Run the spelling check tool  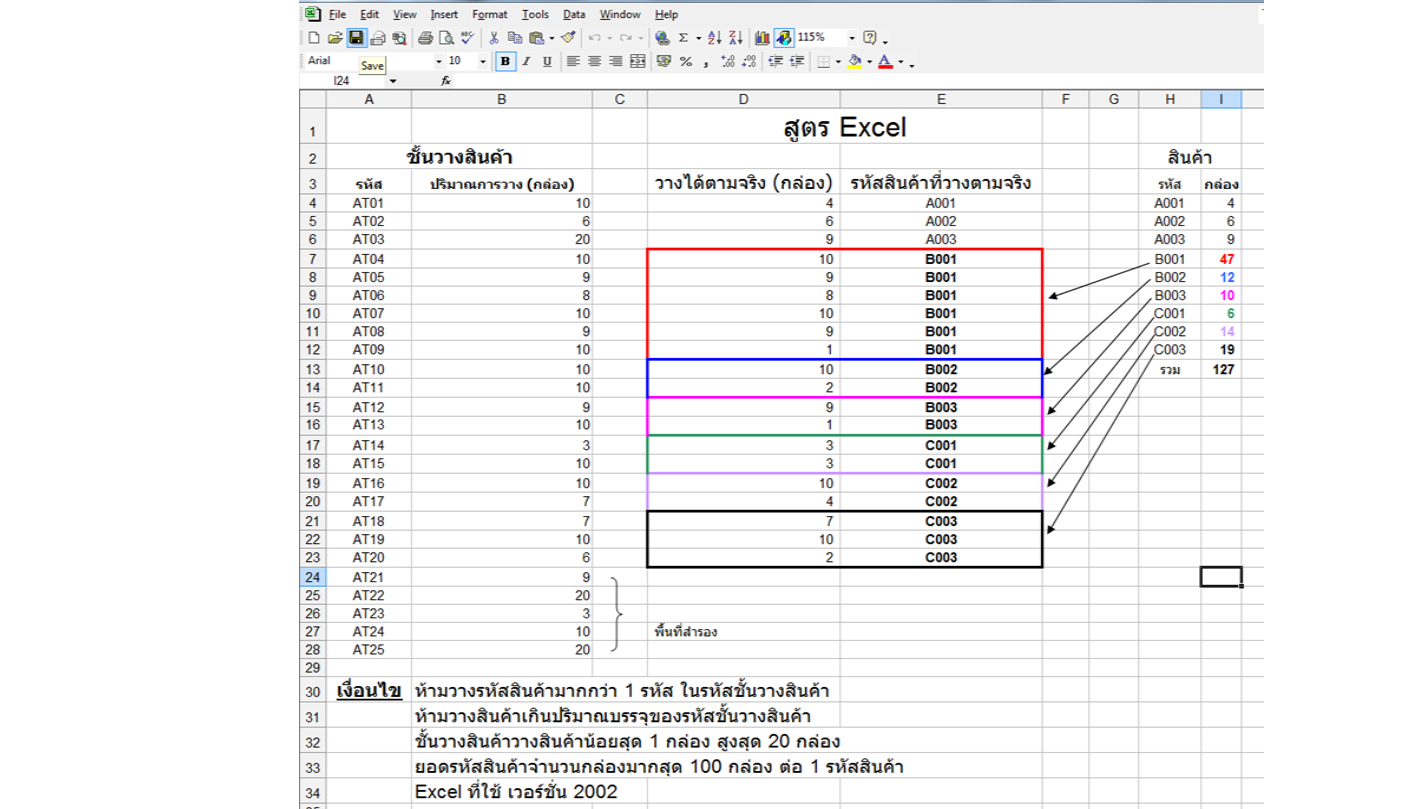467,38
